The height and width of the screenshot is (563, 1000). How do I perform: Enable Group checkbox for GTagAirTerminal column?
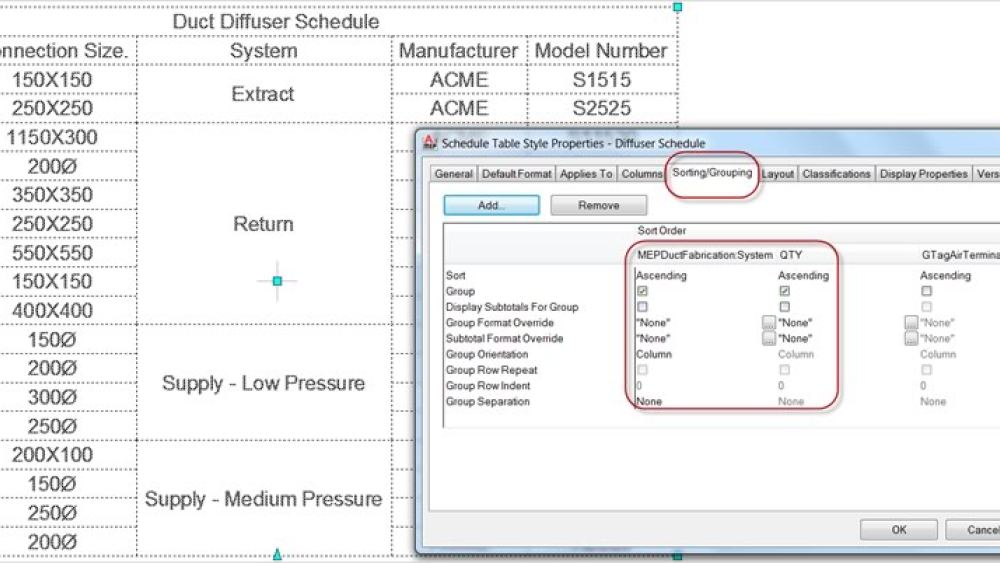[x=927, y=291]
